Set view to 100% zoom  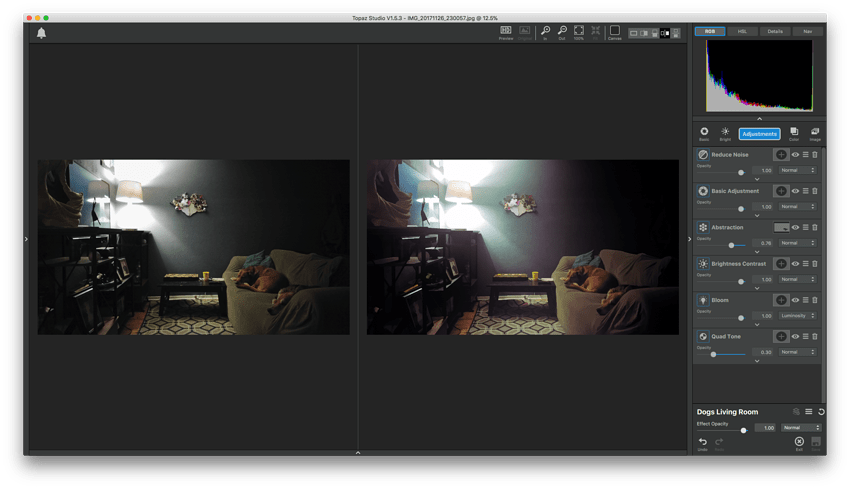pyautogui.click(x=579, y=32)
